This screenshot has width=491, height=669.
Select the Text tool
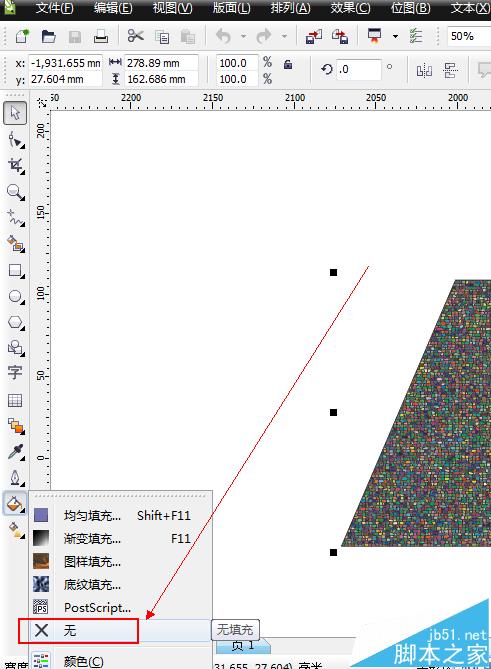coord(15,373)
